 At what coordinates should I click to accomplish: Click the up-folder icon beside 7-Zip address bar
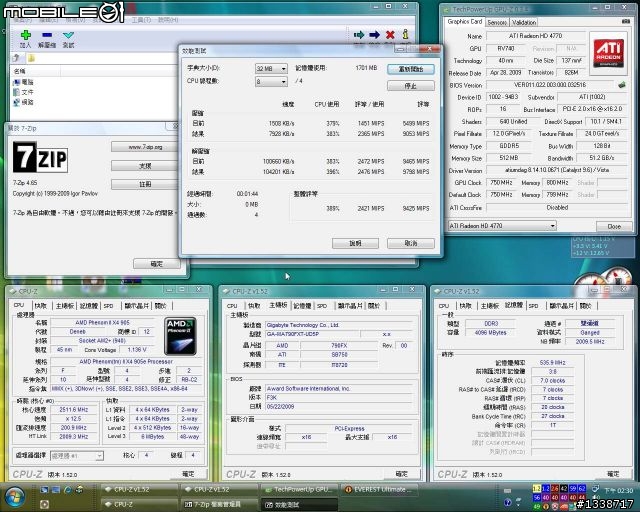pyautogui.click(x=17, y=58)
